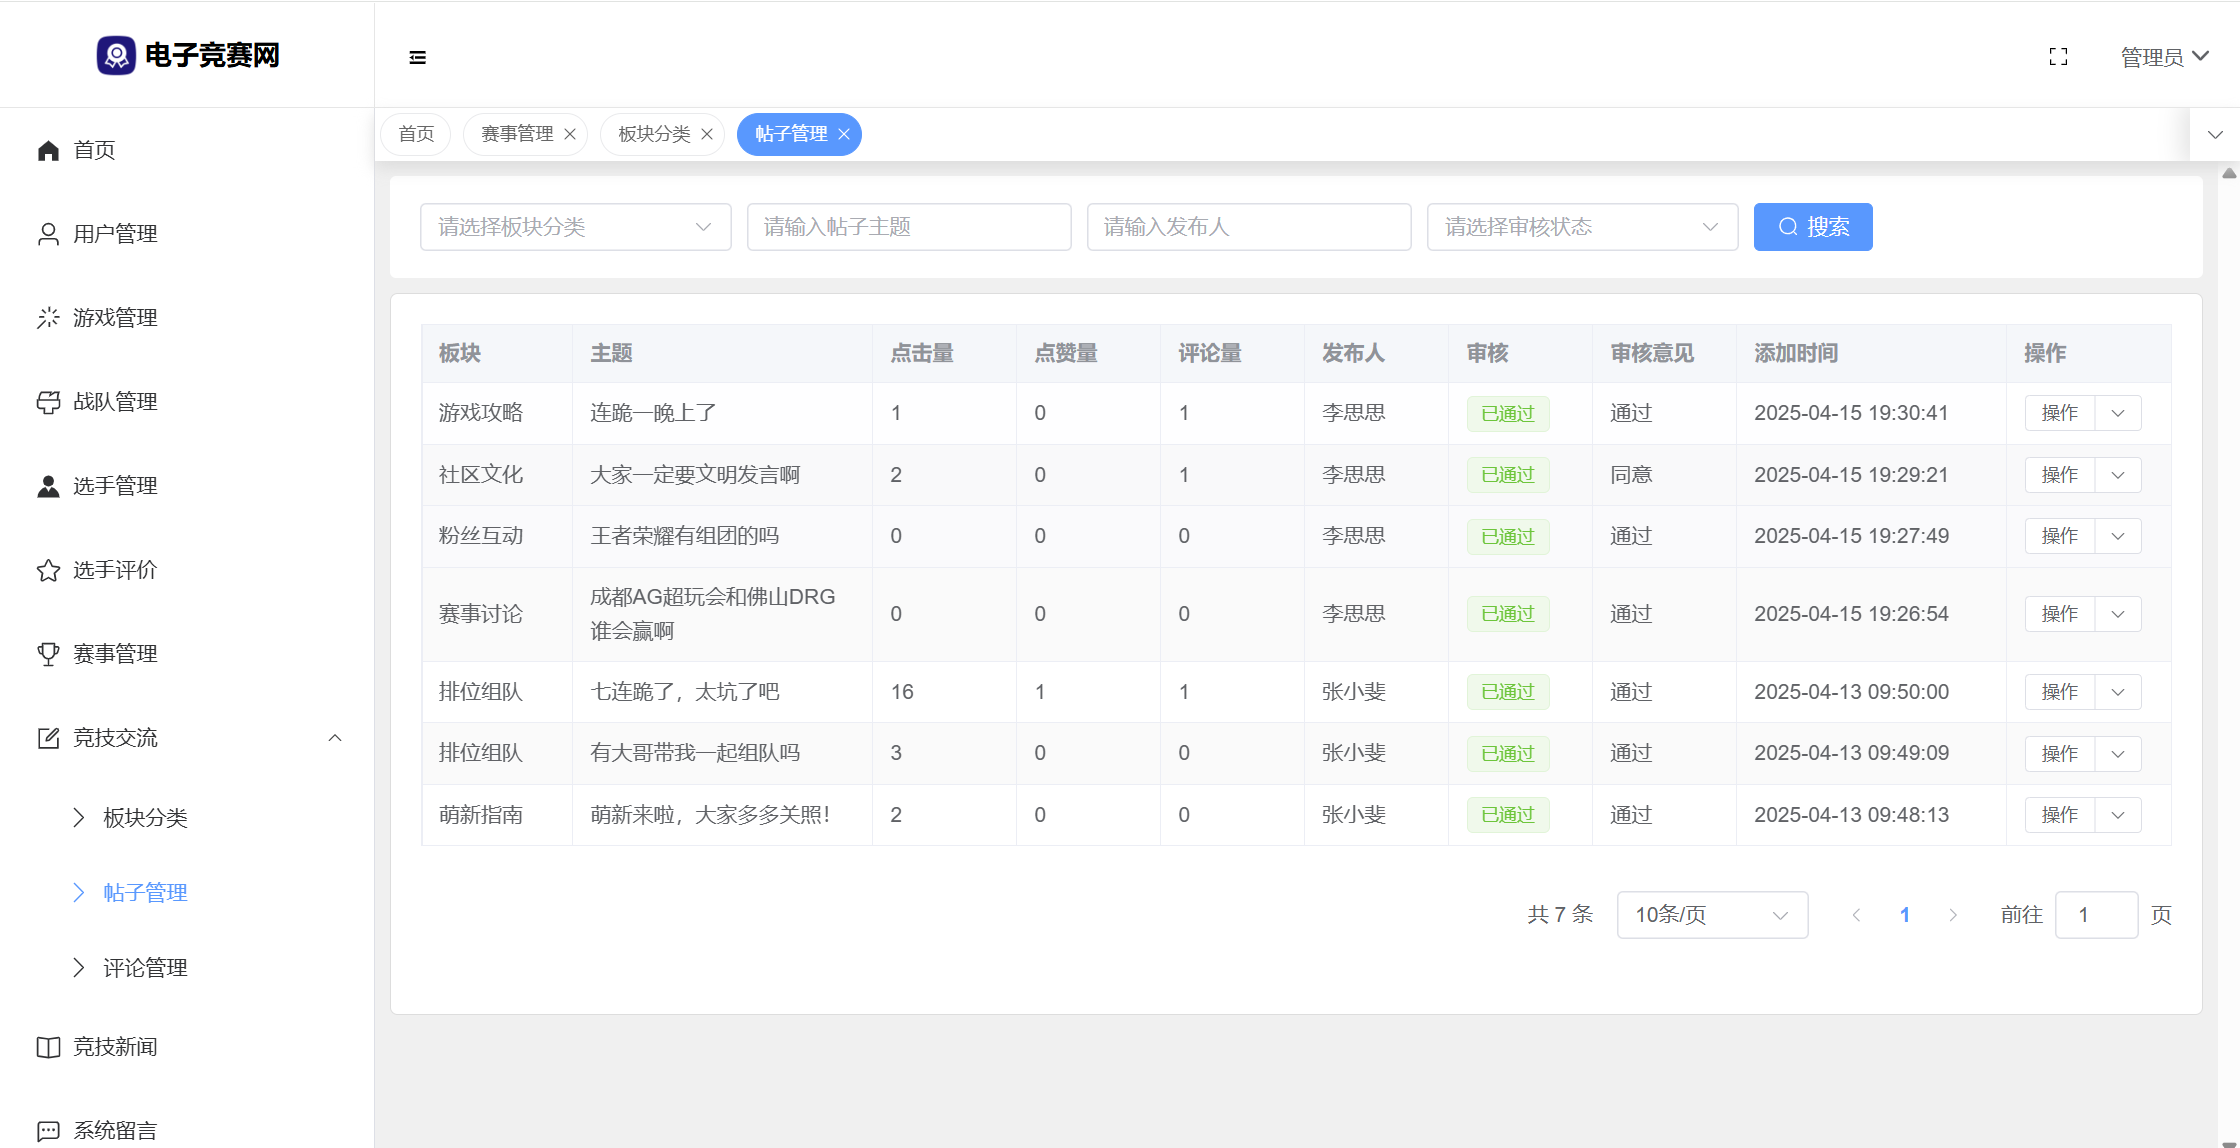Click the sidebar collapse hamburger icon
The width and height of the screenshot is (2240, 1148).
point(418,57)
